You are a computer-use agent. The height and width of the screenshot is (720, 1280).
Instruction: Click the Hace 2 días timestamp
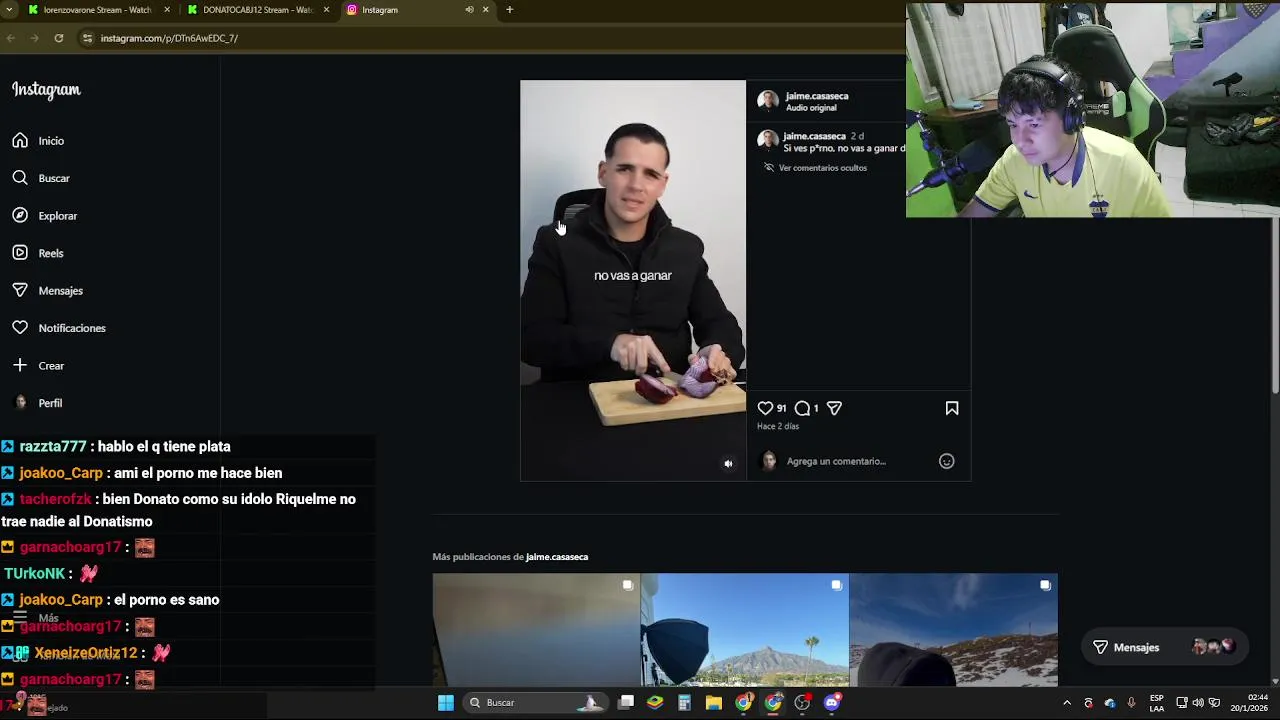point(778,426)
